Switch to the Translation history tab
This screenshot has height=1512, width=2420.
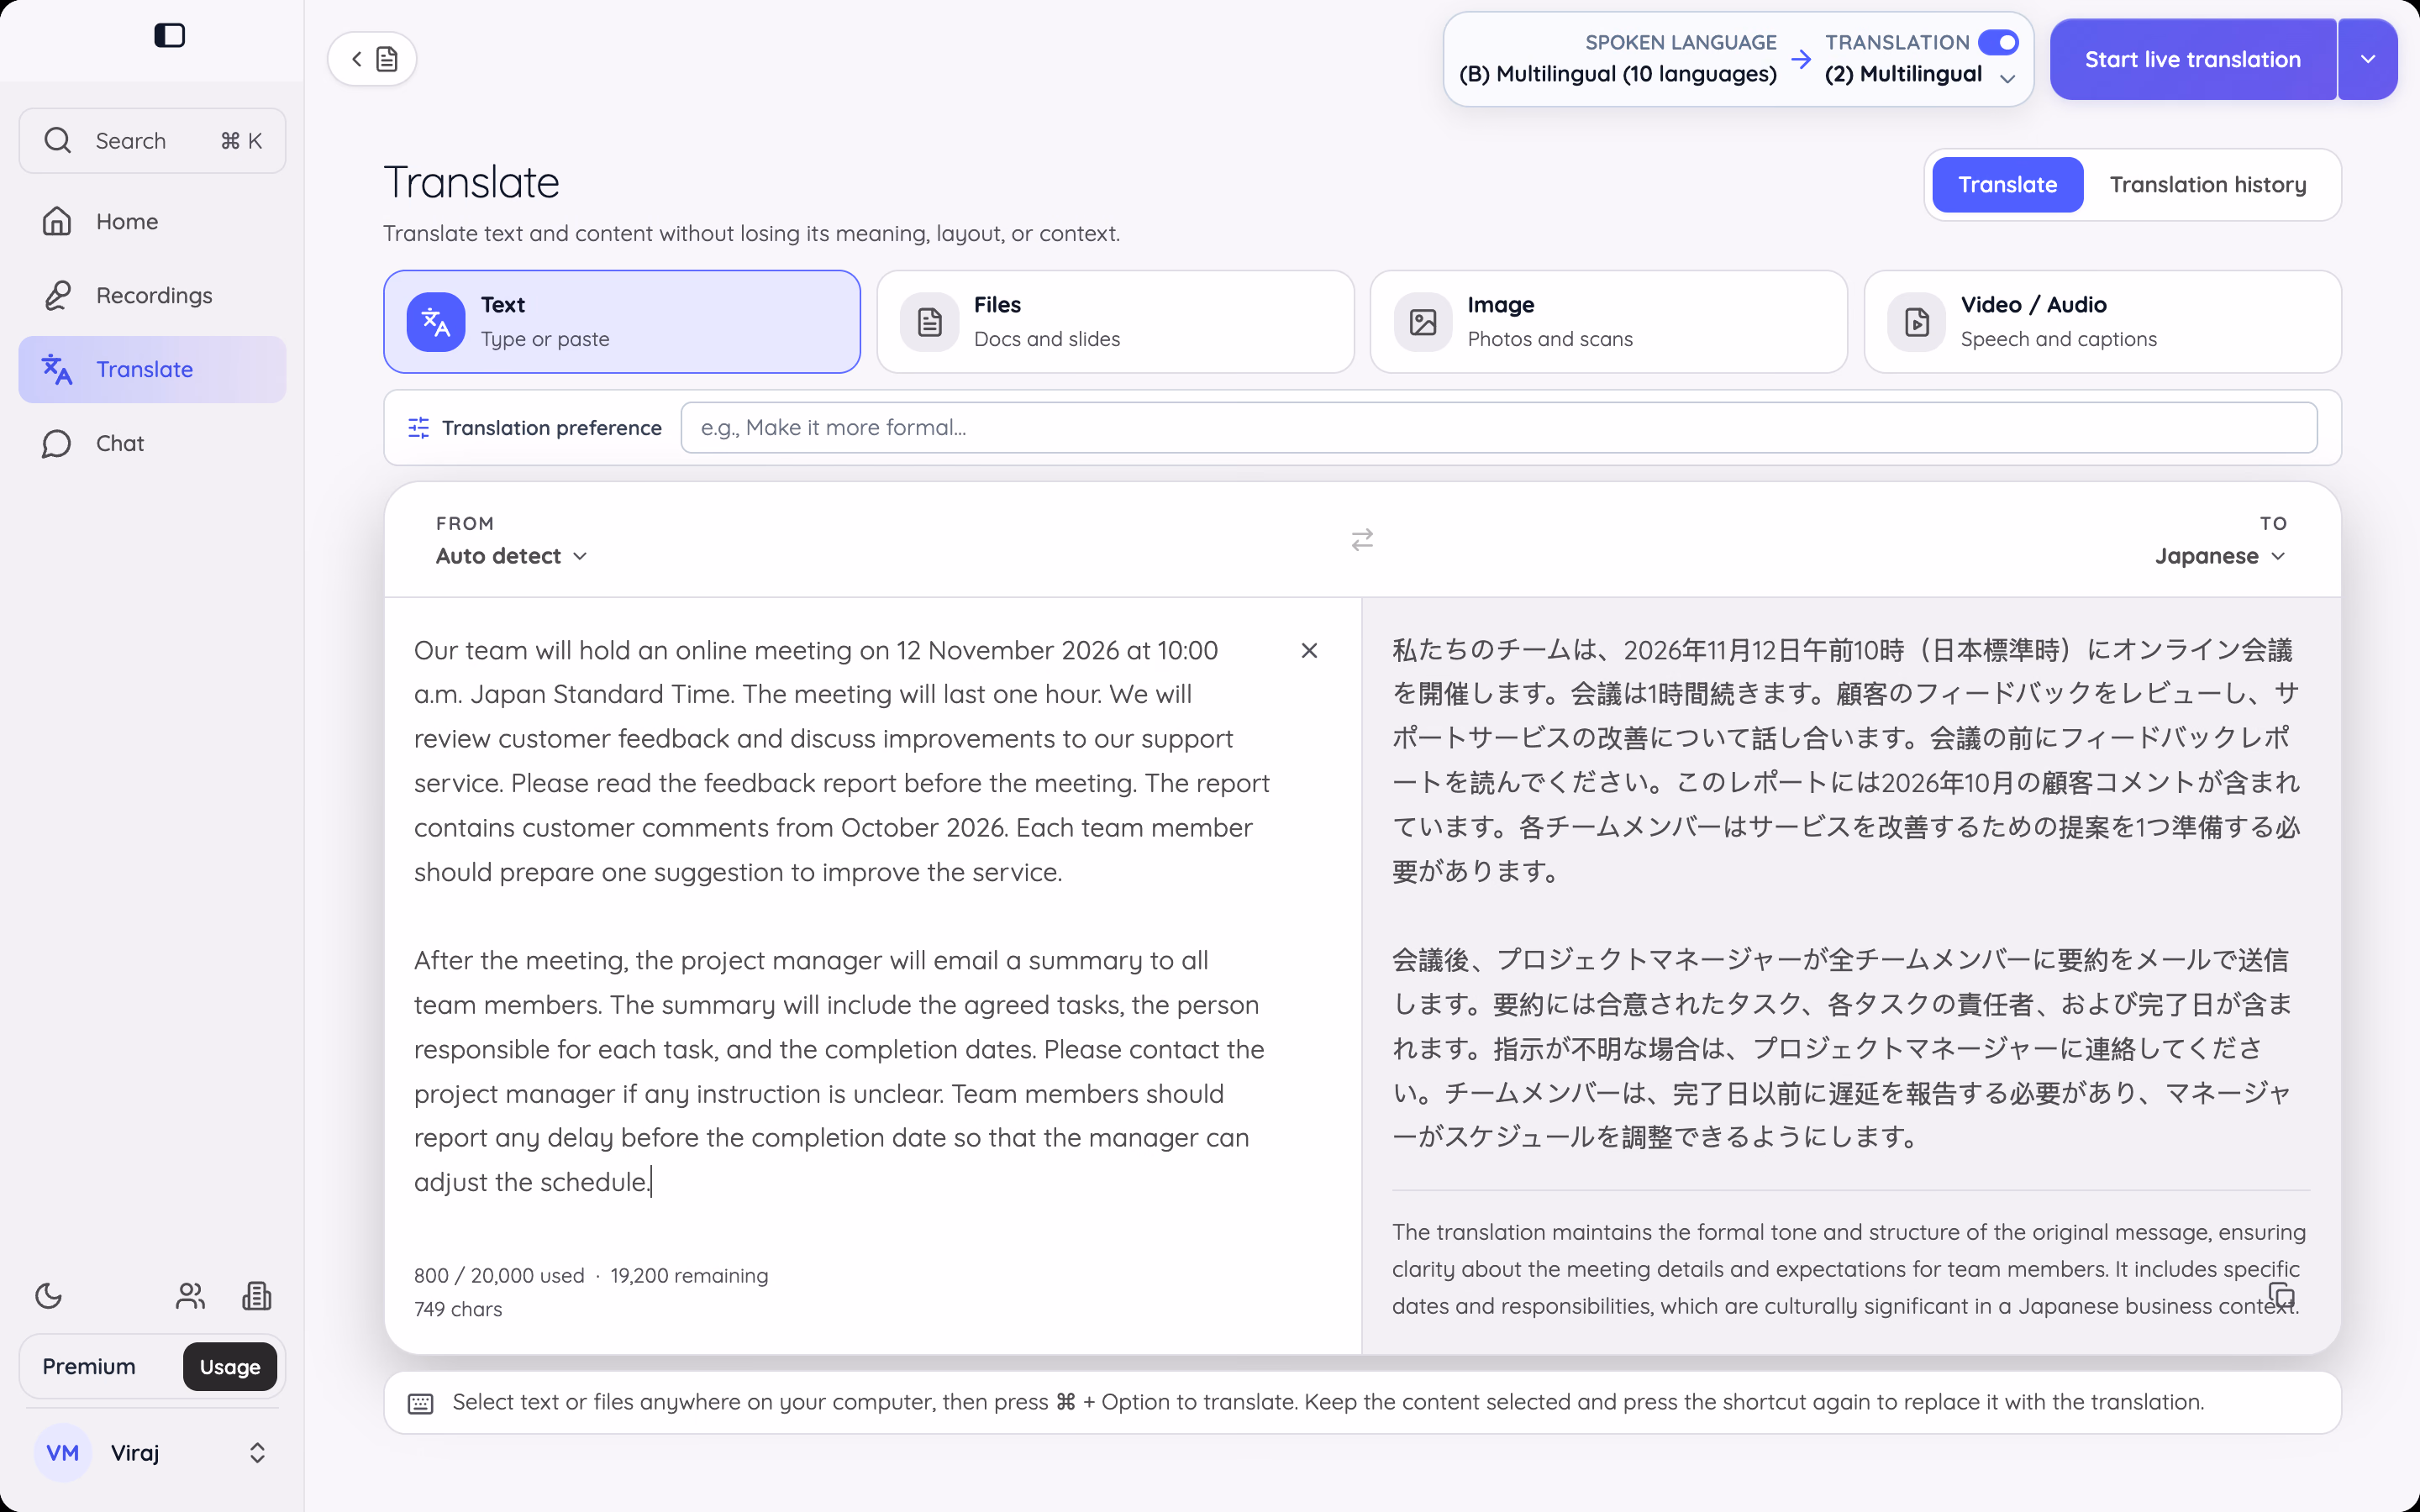(2208, 185)
